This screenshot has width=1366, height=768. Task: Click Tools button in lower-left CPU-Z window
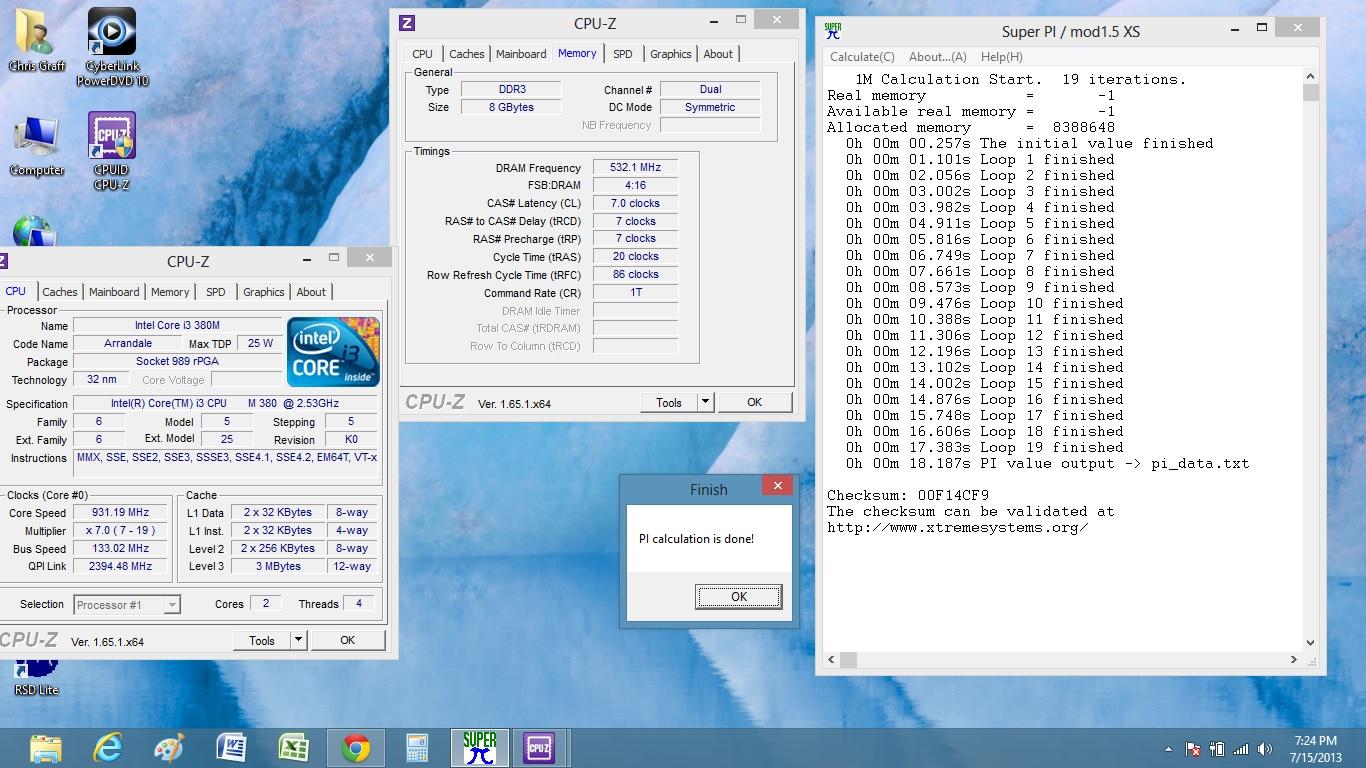pyautogui.click(x=262, y=640)
